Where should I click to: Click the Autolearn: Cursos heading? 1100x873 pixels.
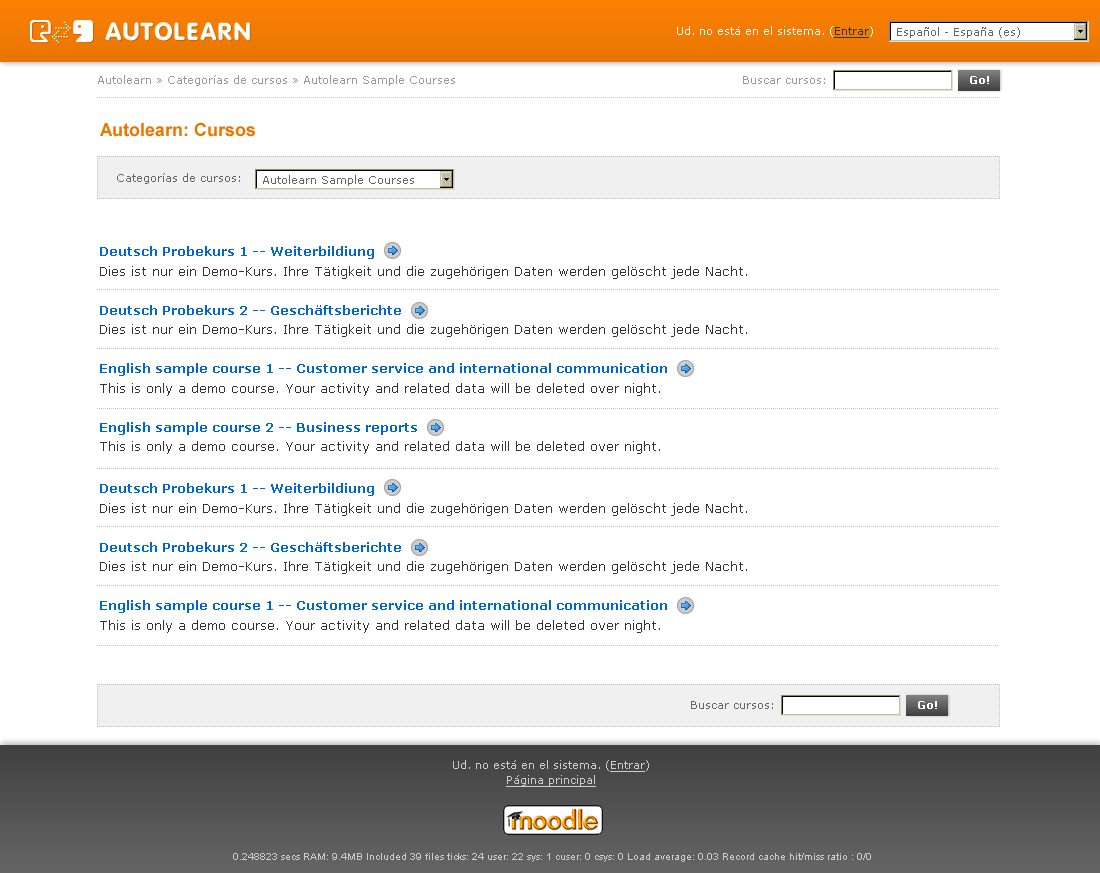[x=177, y=130]
